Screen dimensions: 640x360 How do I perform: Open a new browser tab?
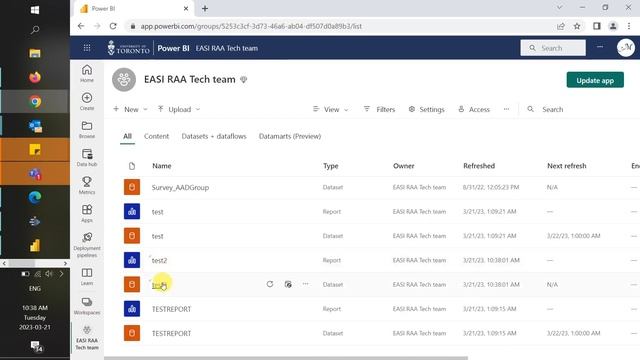pyautogui.click(x=205, y=8)
